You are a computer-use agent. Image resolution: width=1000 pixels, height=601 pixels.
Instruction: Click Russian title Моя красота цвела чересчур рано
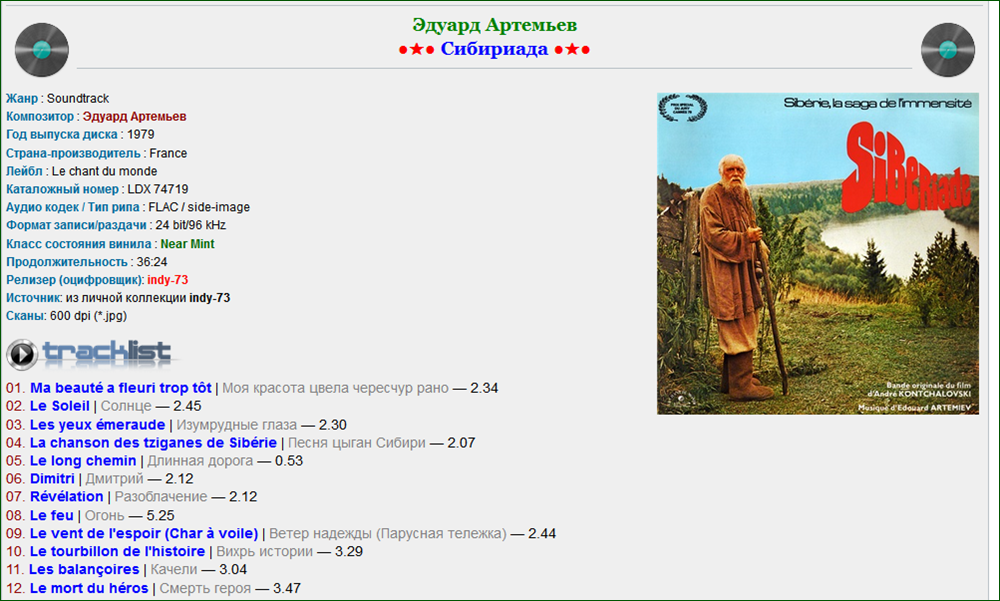point(335,388)
